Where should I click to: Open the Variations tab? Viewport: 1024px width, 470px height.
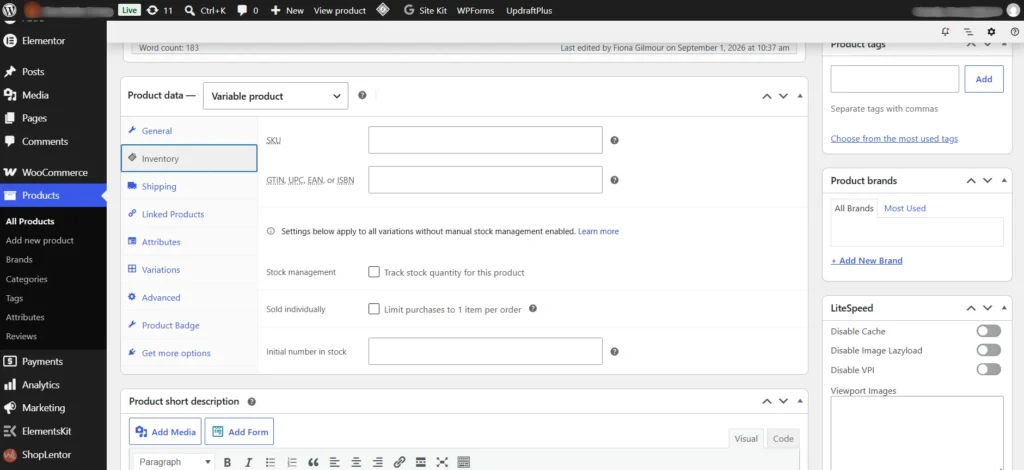[x=189, y=270]
